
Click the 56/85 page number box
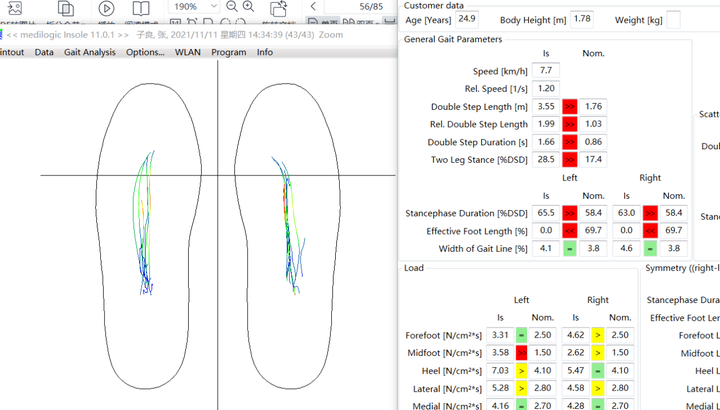click(371, 6)
